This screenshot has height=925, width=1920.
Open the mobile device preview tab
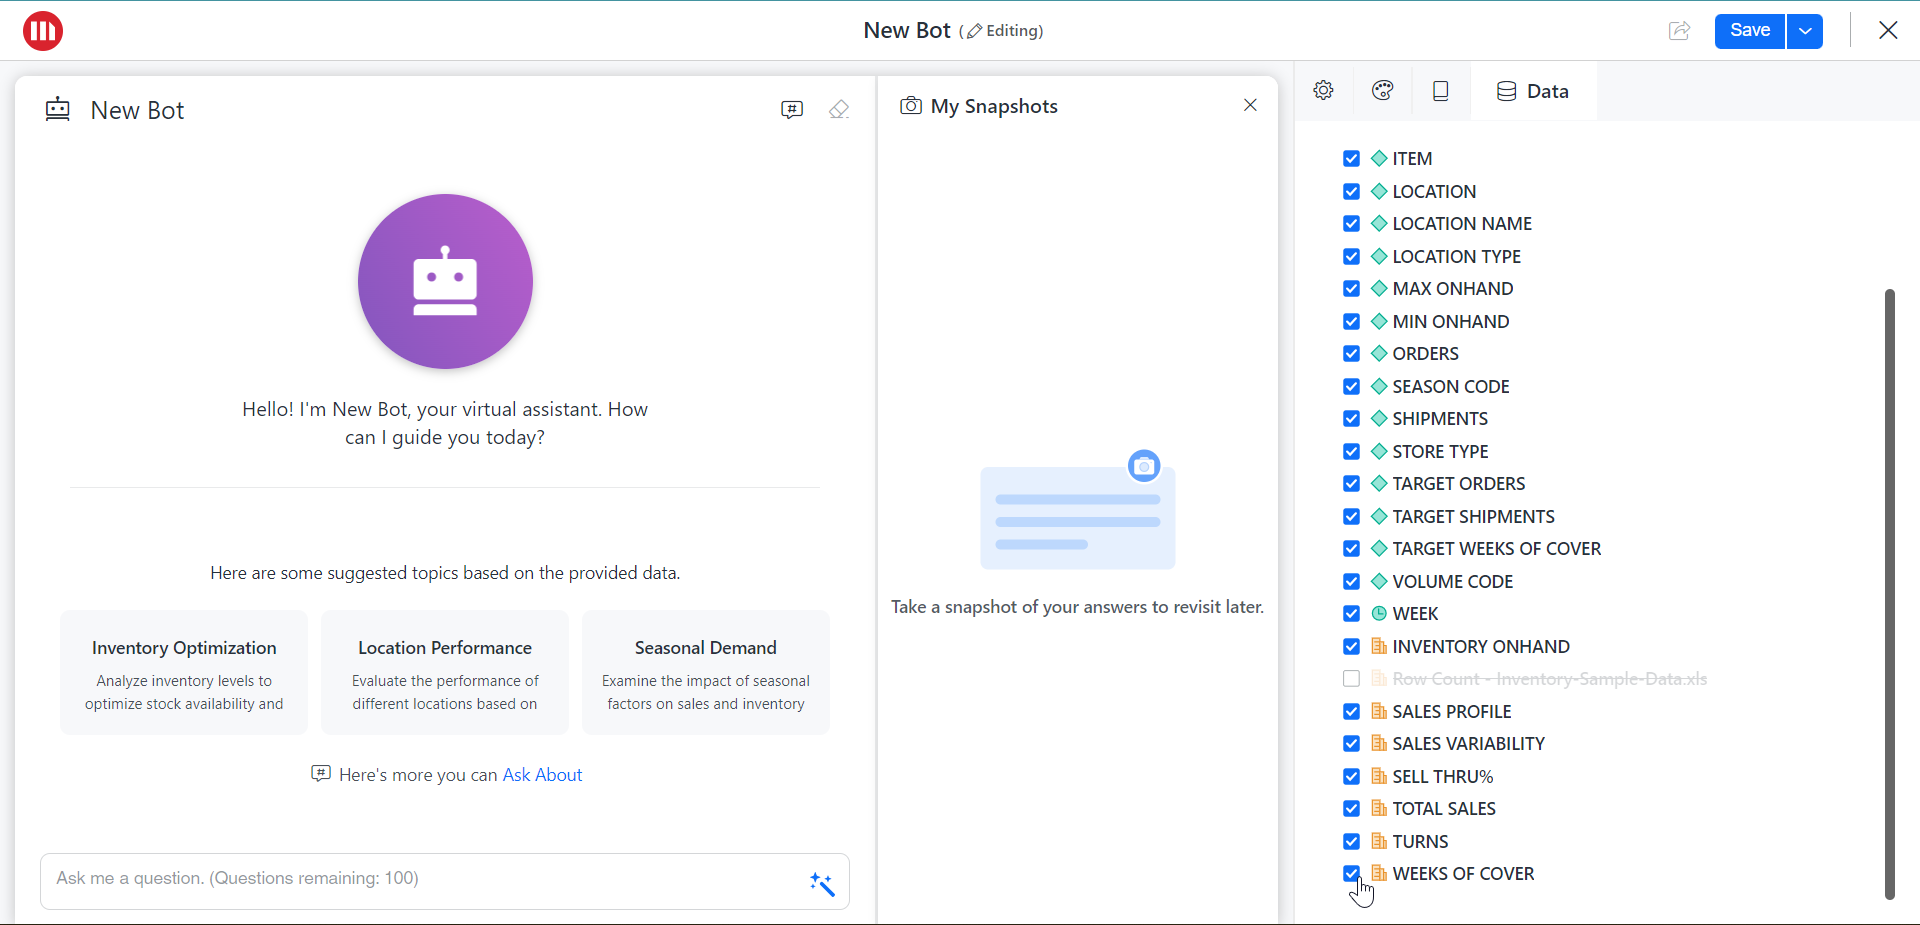click(x=1440, y=91)
